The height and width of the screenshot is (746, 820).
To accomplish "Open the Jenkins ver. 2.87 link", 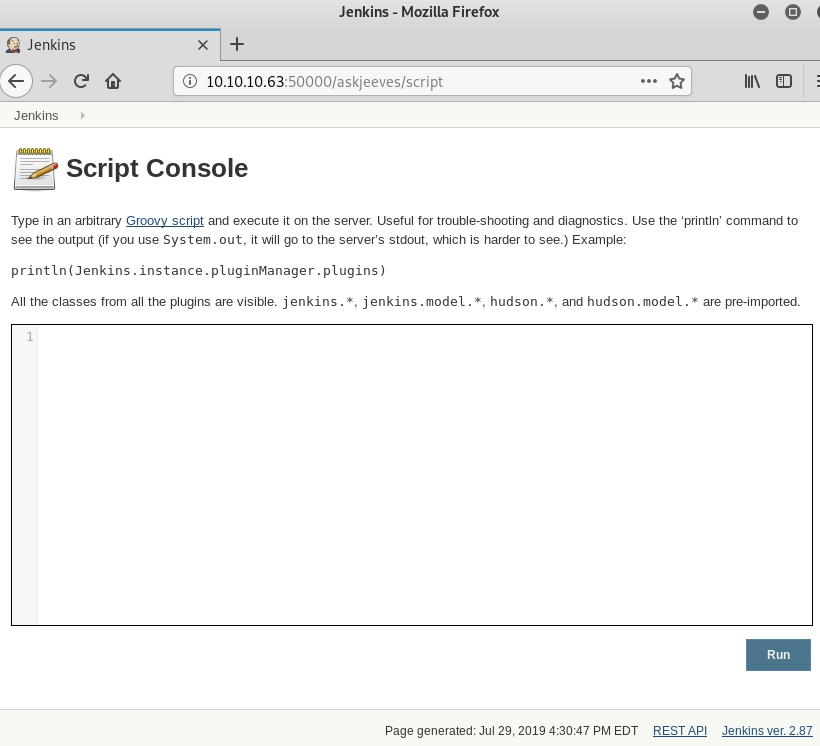I will click(x=767, y=731).
